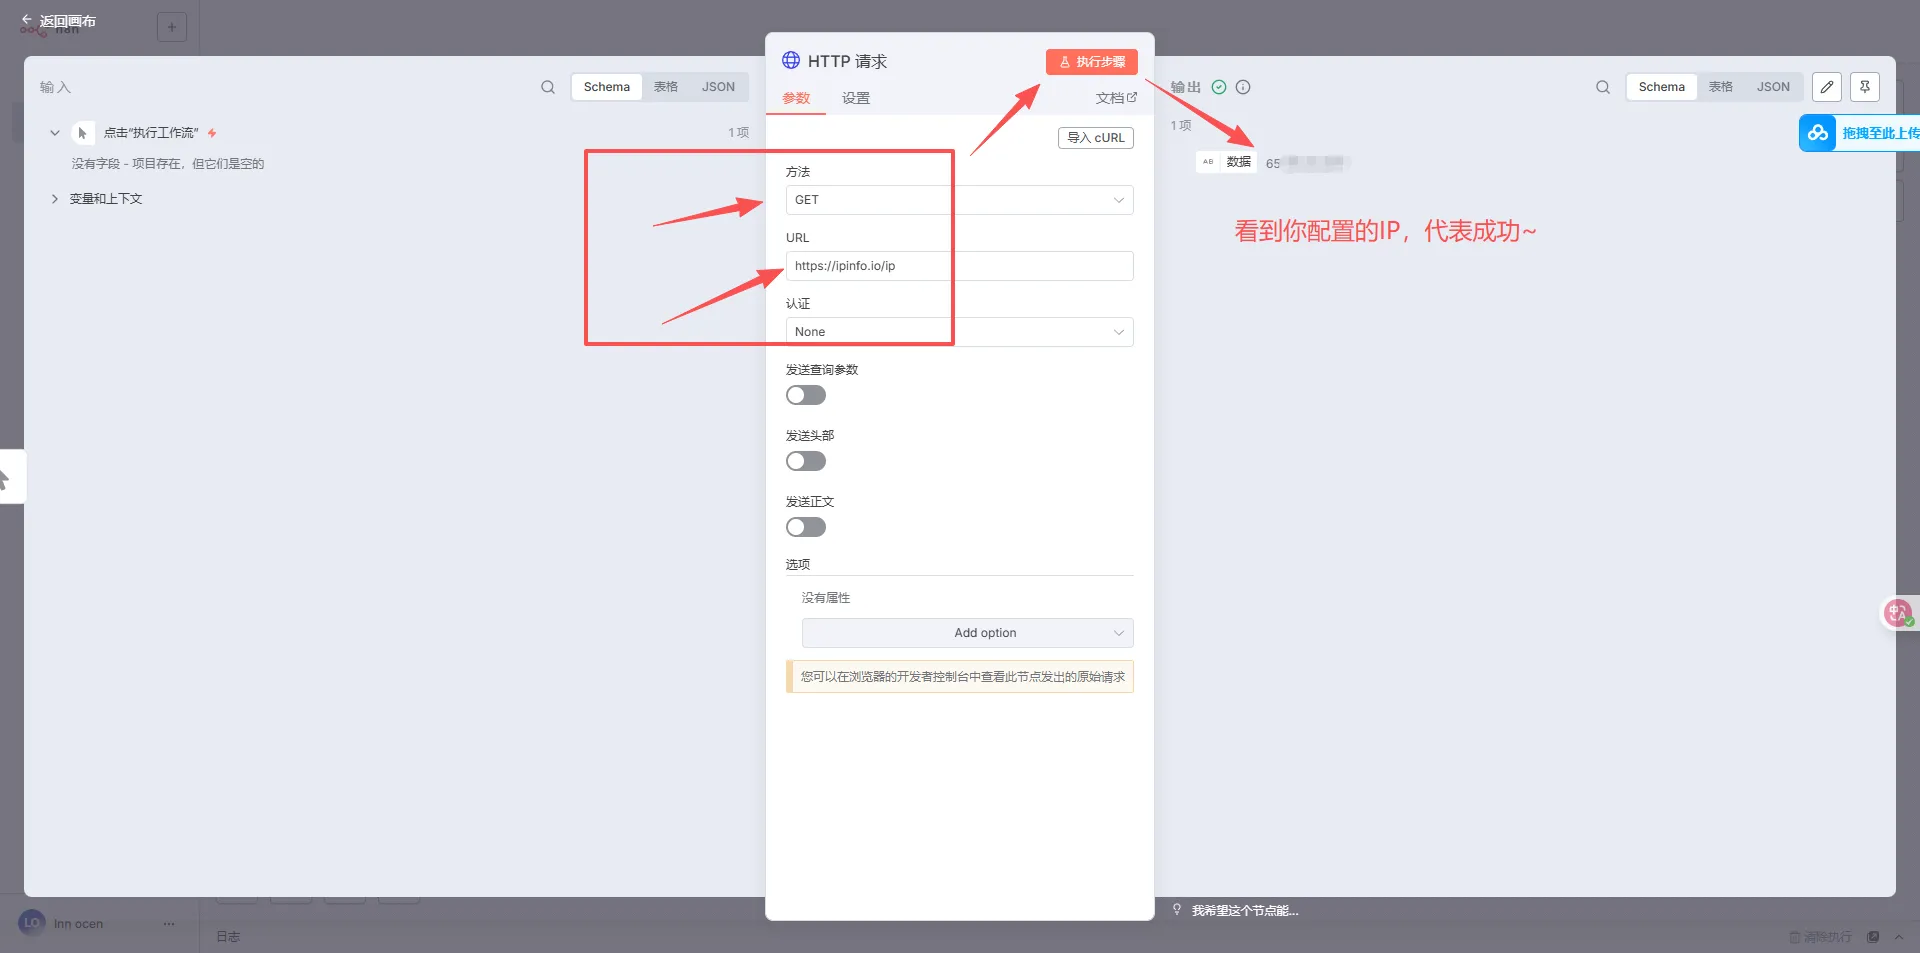Expand the 变量和上下文 tree item

[x=55, y=199]
